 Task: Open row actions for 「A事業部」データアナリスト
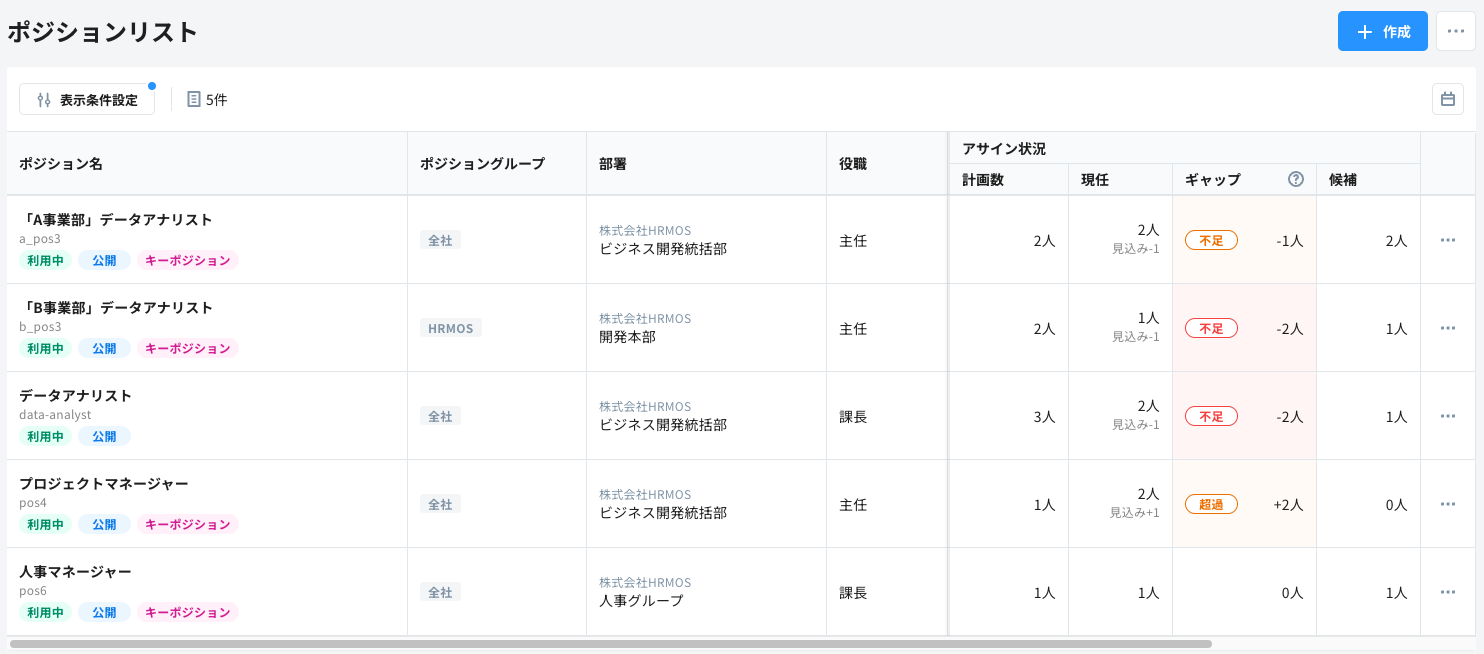(x=1447, y=239)
